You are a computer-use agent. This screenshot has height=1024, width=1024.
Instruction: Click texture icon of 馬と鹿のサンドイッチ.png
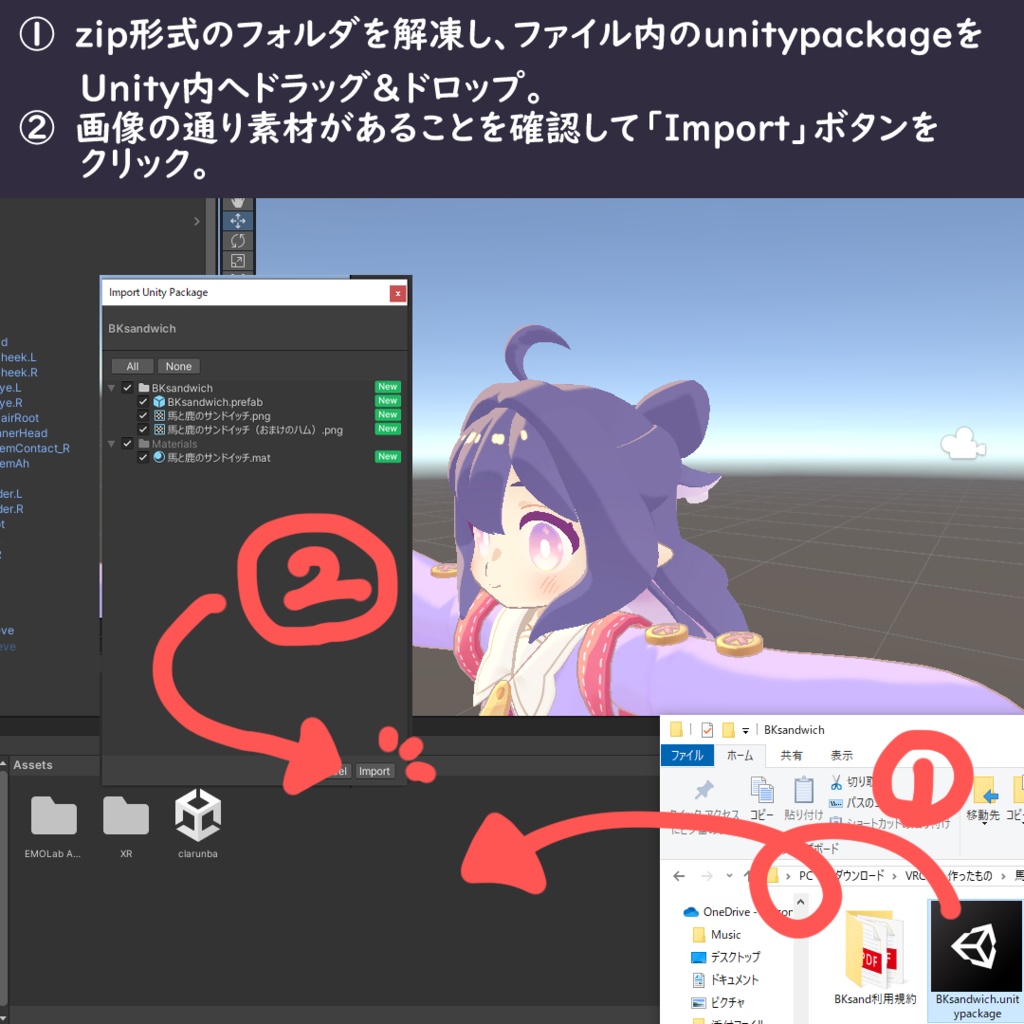click(159, 415)
